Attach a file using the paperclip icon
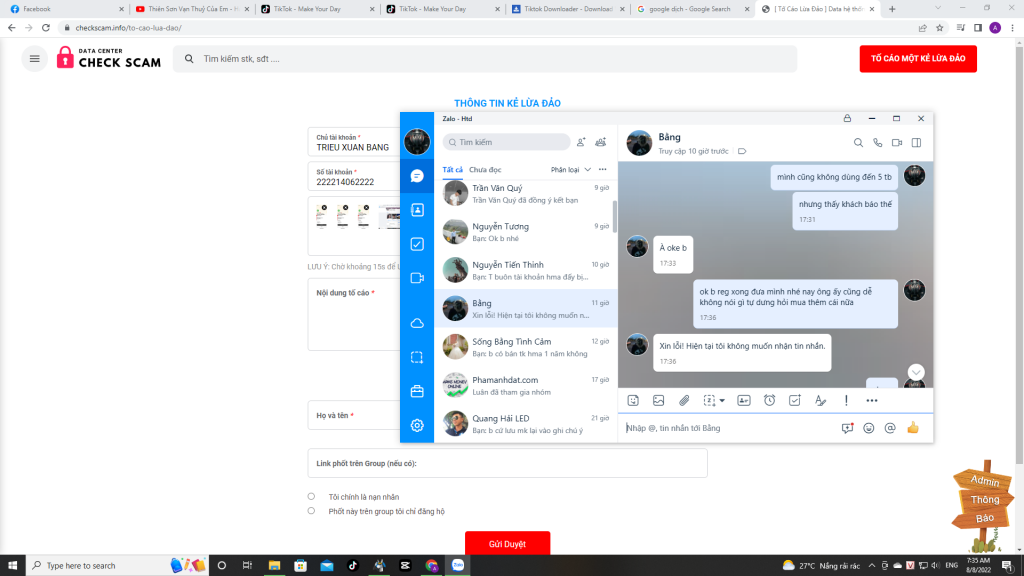Screen dimensions: 1024x576 coord(684,400)
